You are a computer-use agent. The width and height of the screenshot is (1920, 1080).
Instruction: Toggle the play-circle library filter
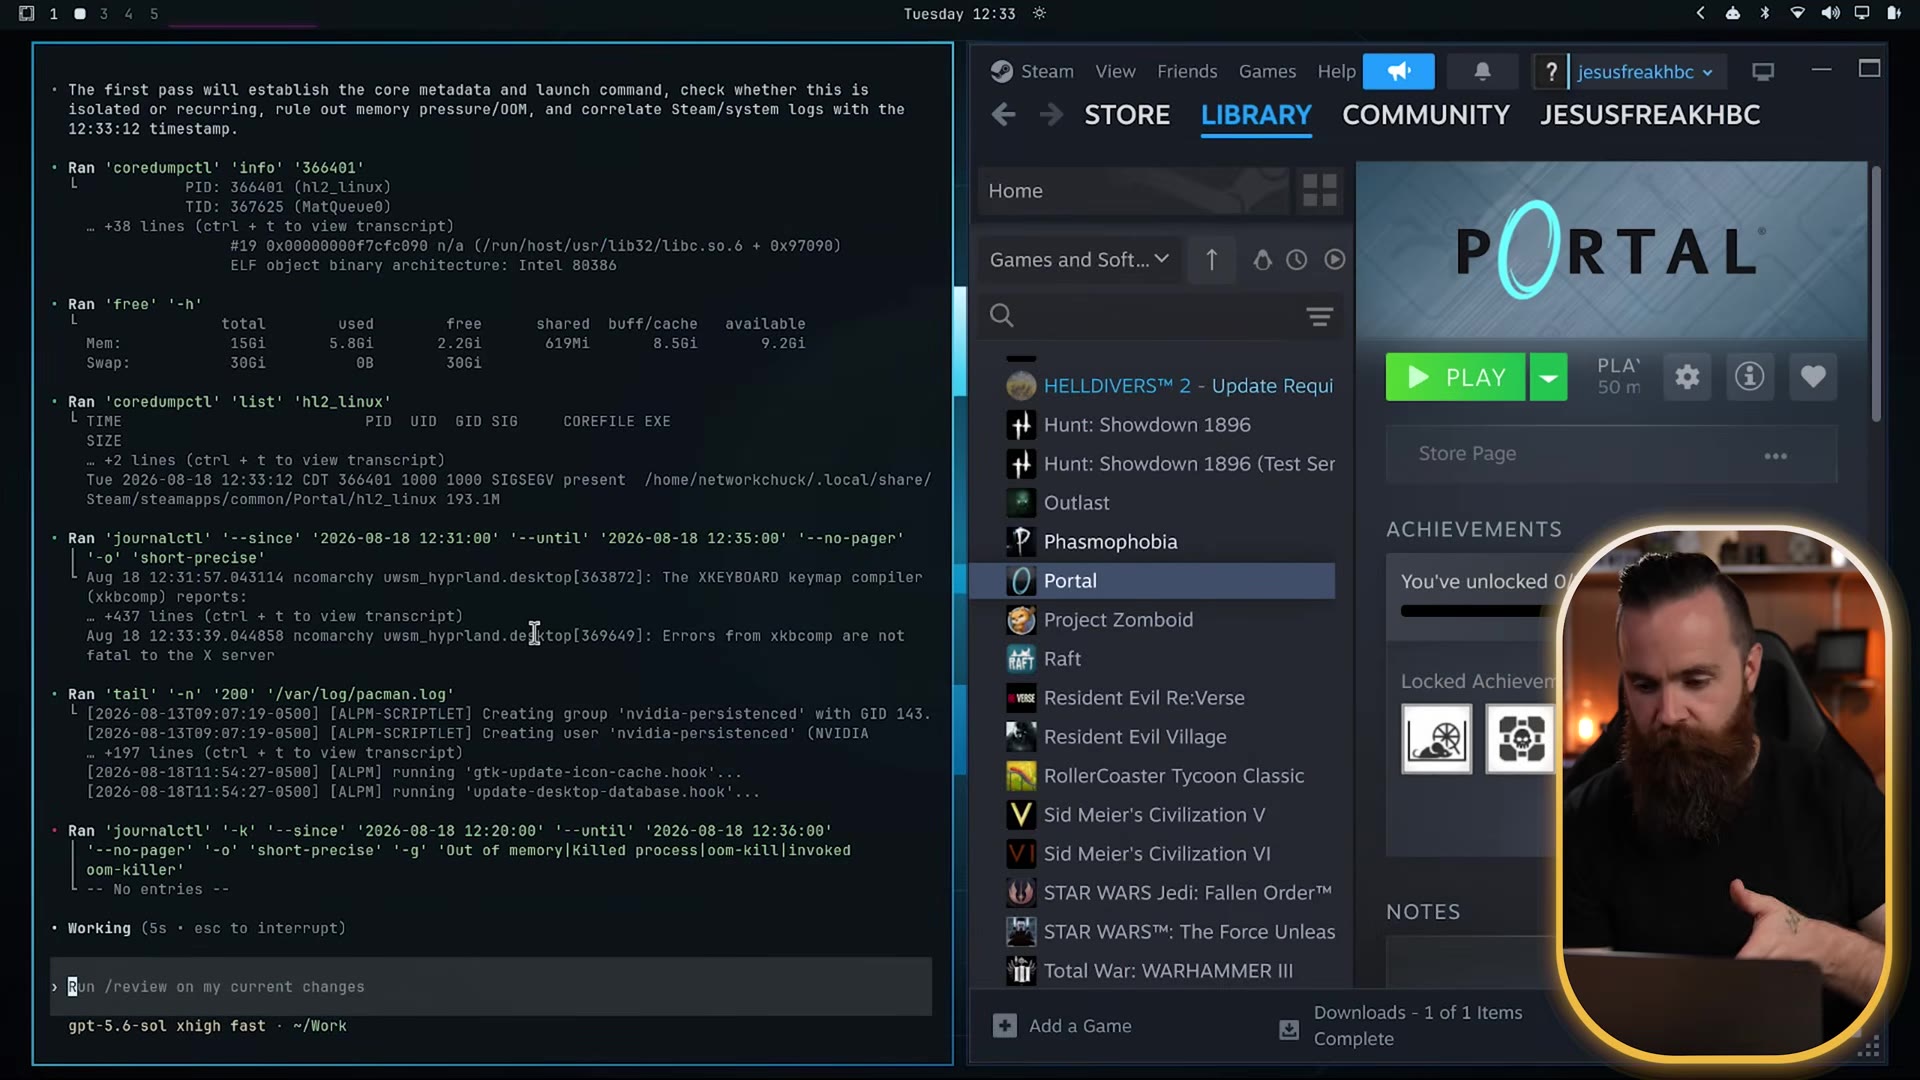pyautogui.click(x=1334, y=260)
